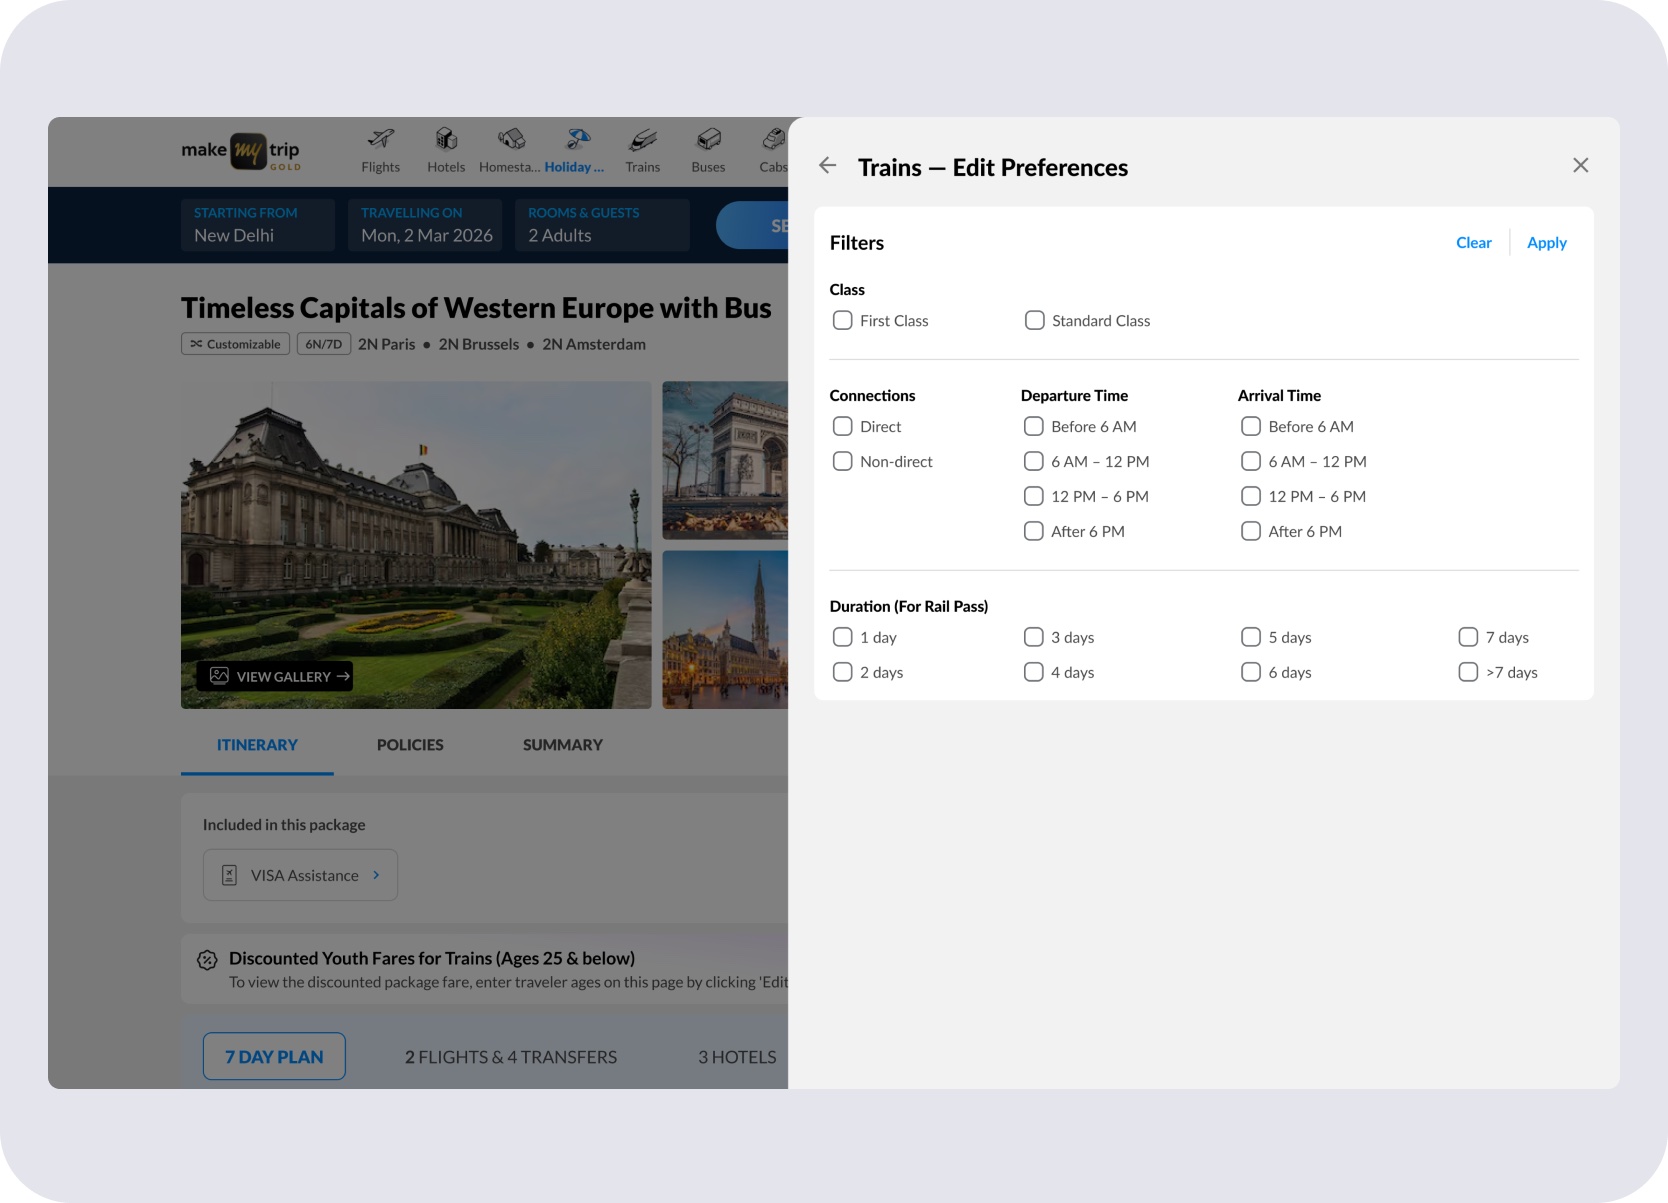Open the Brussels palace main photo
This screenshot has height=1203, width=1668.
point(416,545)
